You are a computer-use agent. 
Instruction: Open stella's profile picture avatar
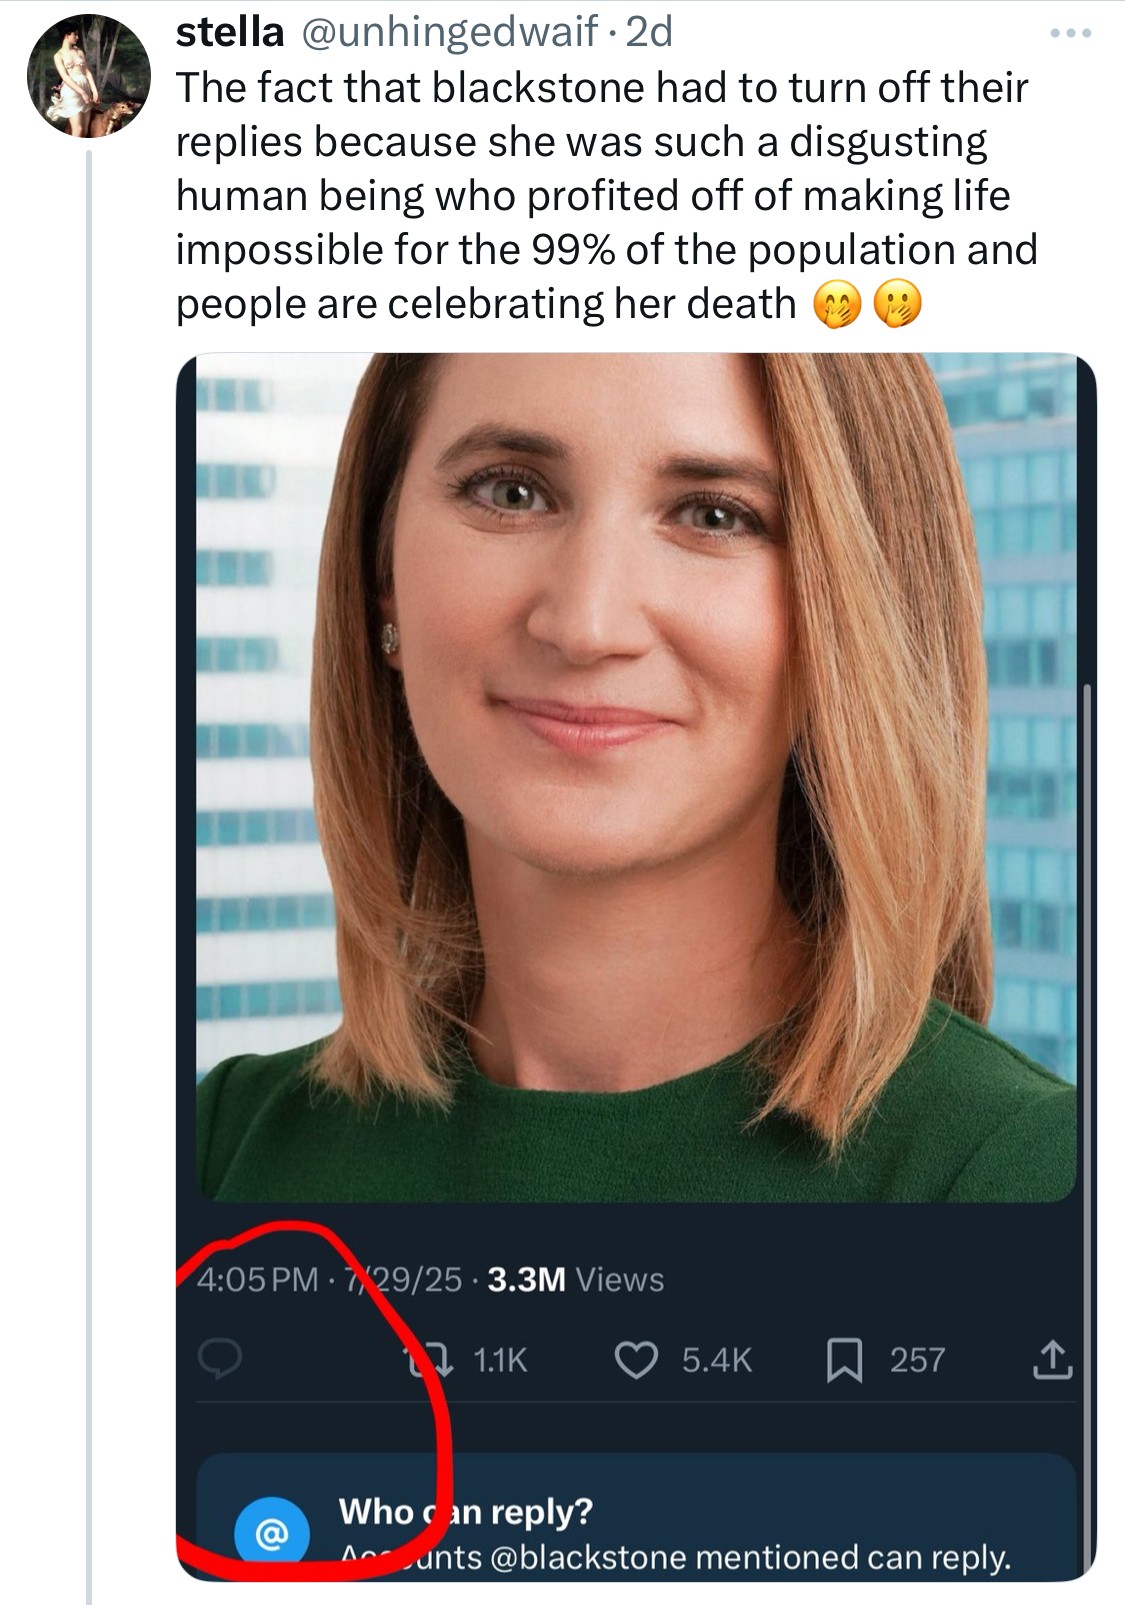(x=88, y=76)
